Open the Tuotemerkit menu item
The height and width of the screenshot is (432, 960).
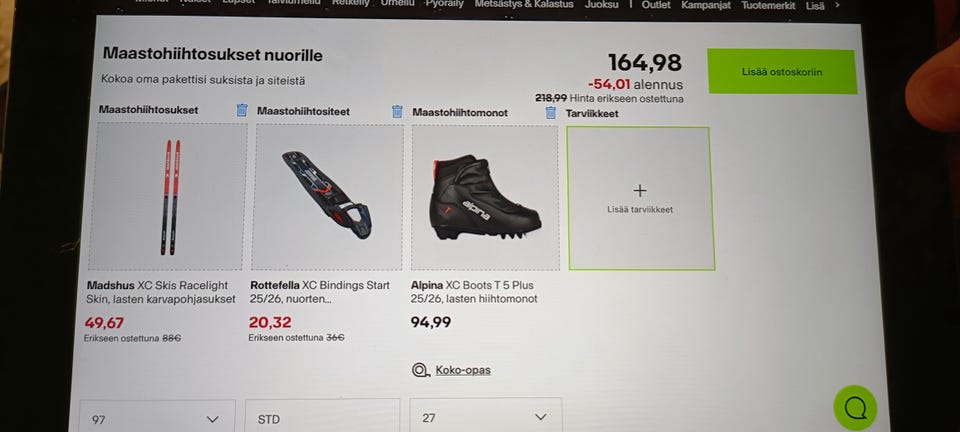click(x=768, y=5)
